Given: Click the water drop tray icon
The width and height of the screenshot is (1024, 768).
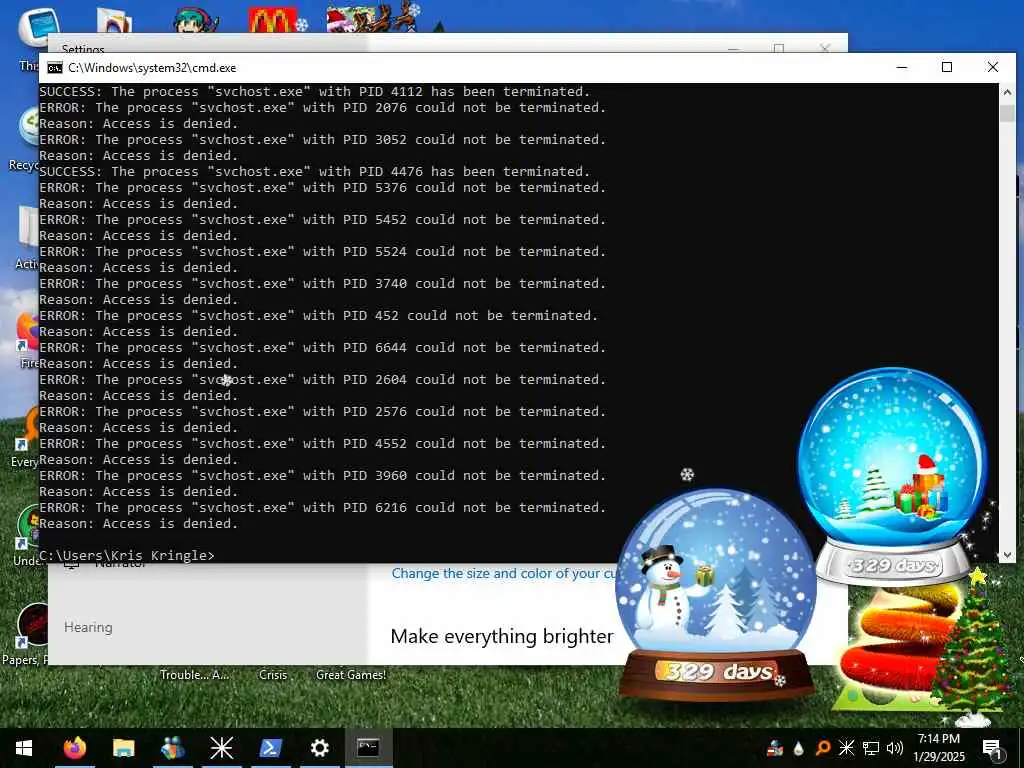Looking at the screenshot, I should [798, 748].
